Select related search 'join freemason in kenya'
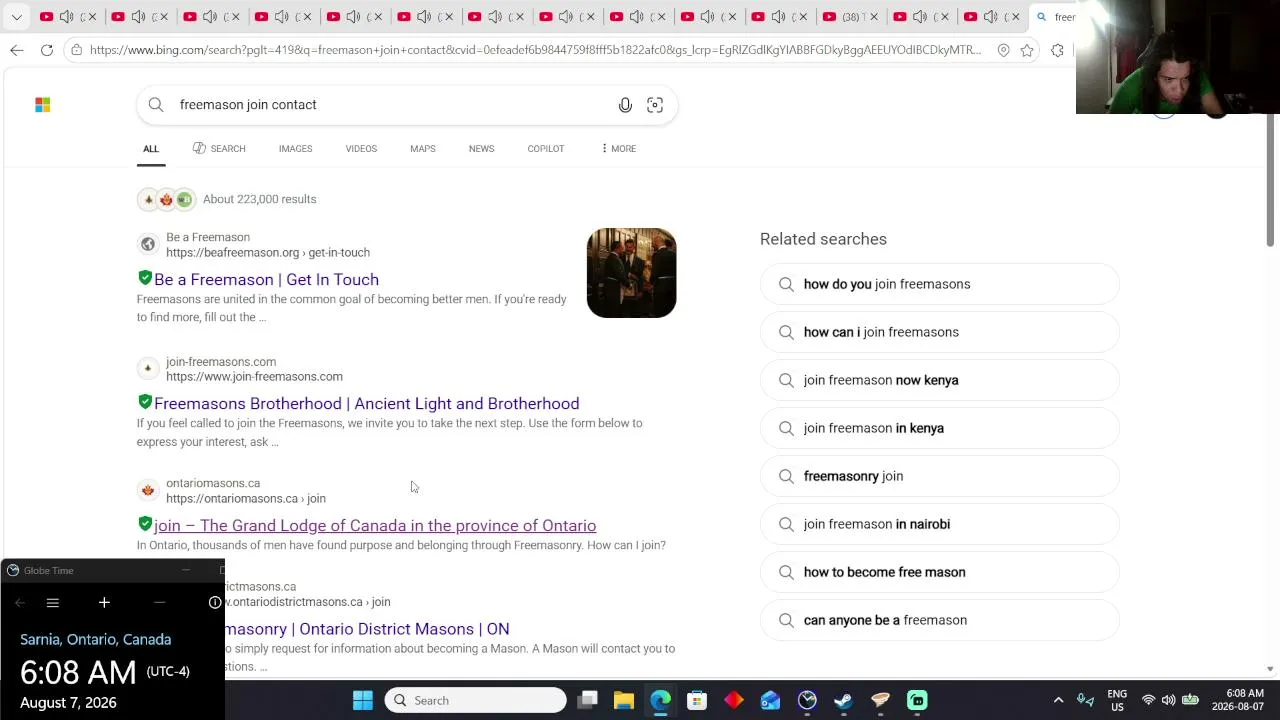Image resolution: width=1280 pixels, height=720 pixels. (939, 428)
